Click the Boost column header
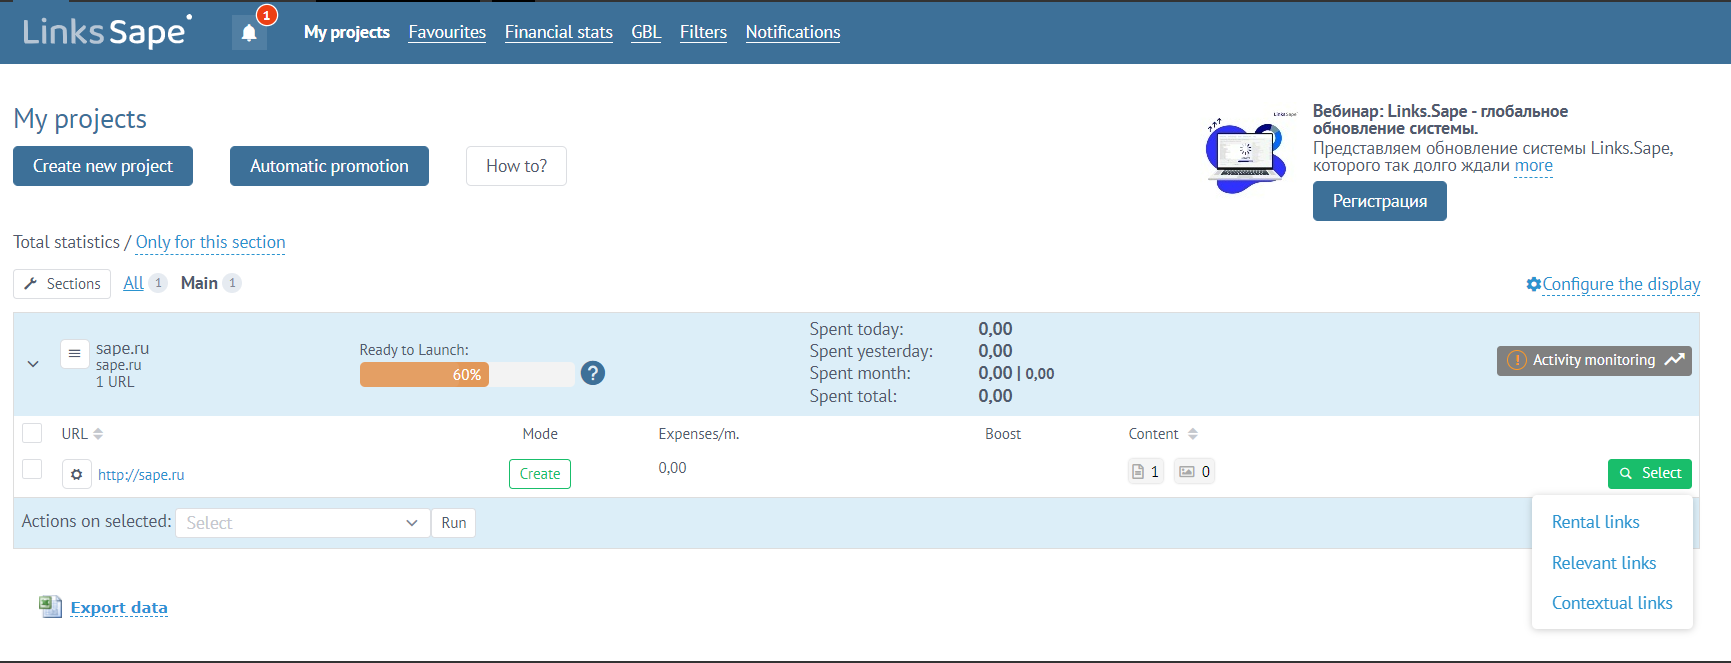1731x663 pixels. 1003,434
